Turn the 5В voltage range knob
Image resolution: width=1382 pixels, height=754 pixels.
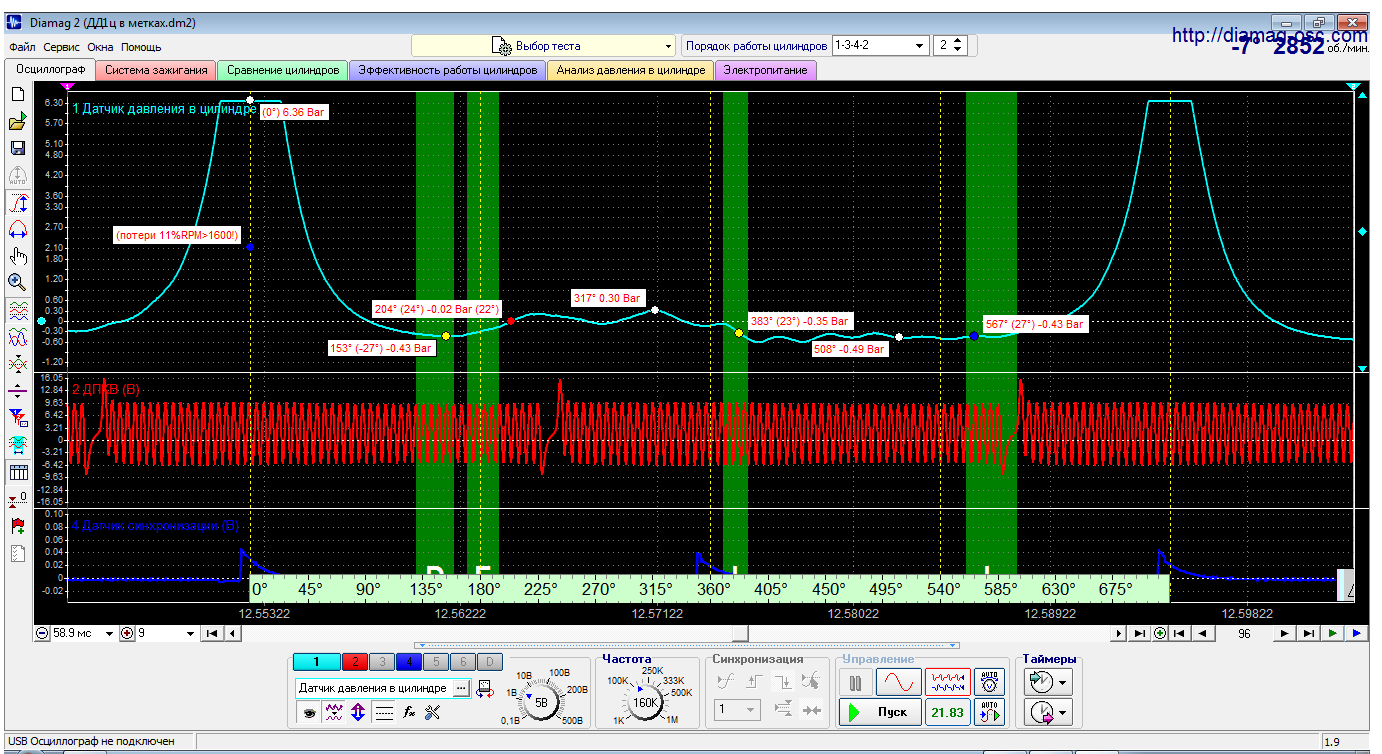pyautogui.click(x=542, y=702)
